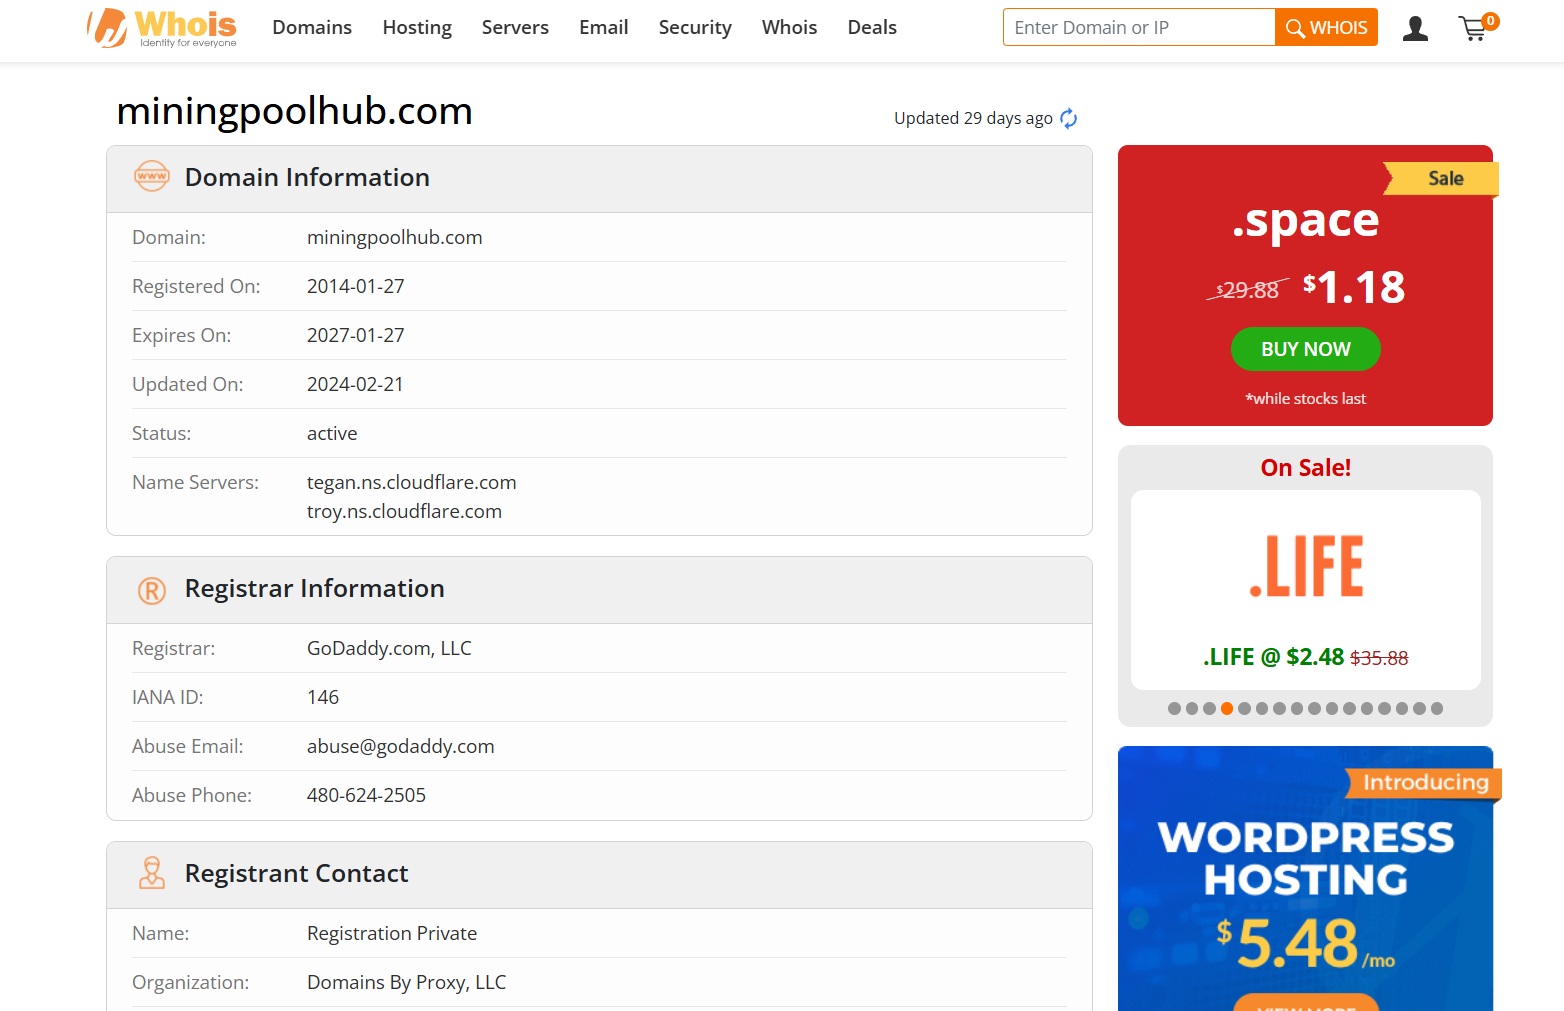1564x1011 pixels.
Task: Select name server tegan.ns.cloudflare.com
Action: tap(412, 482)
